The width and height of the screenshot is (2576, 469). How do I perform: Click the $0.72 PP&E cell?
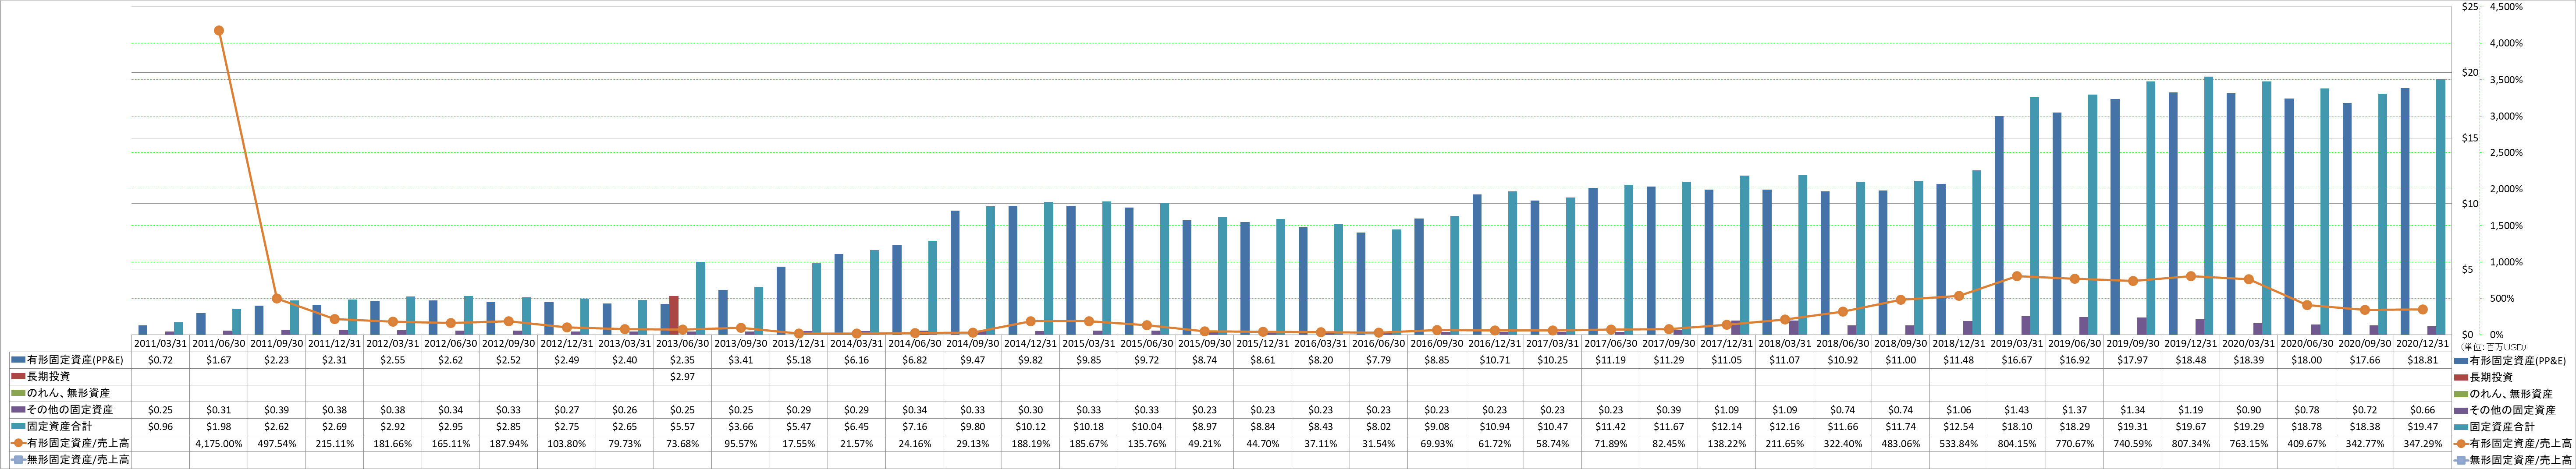click(161, 360)
